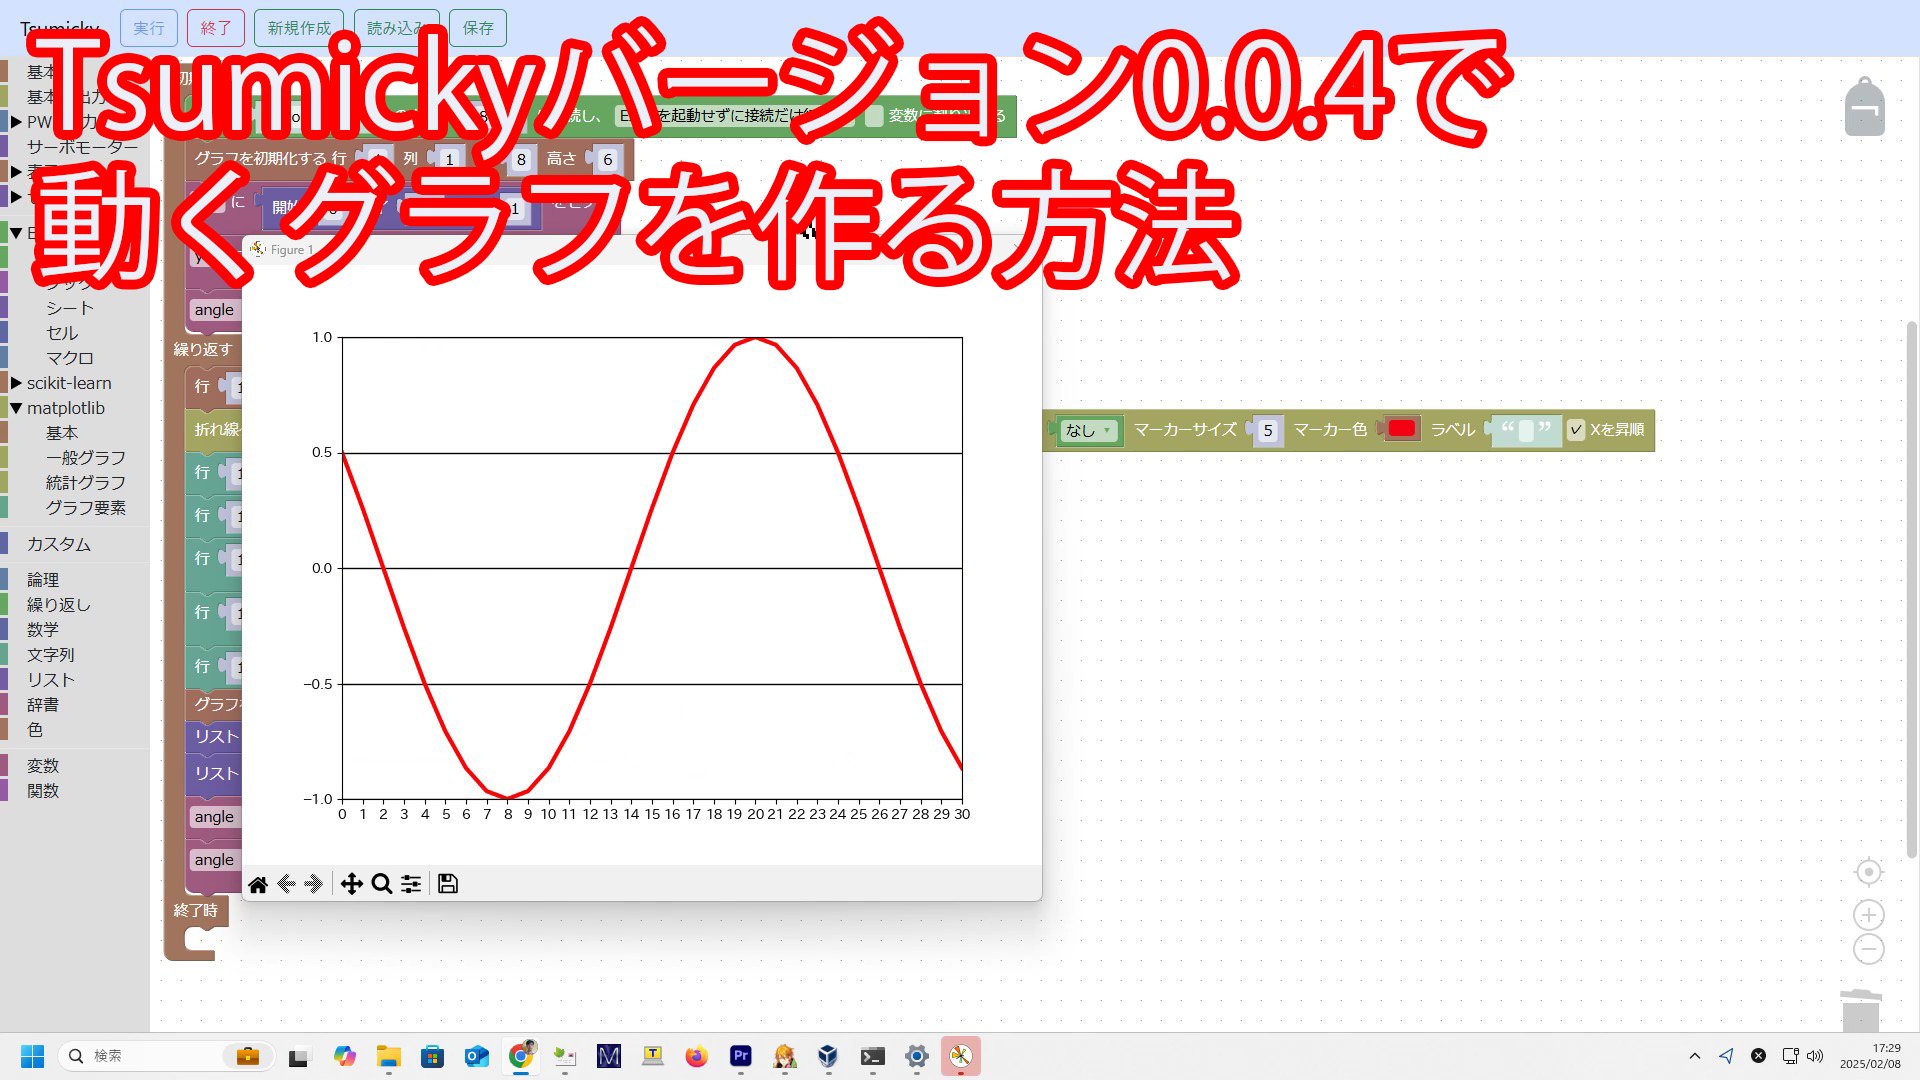Save the figure with the floppy icon

(448, 884)
